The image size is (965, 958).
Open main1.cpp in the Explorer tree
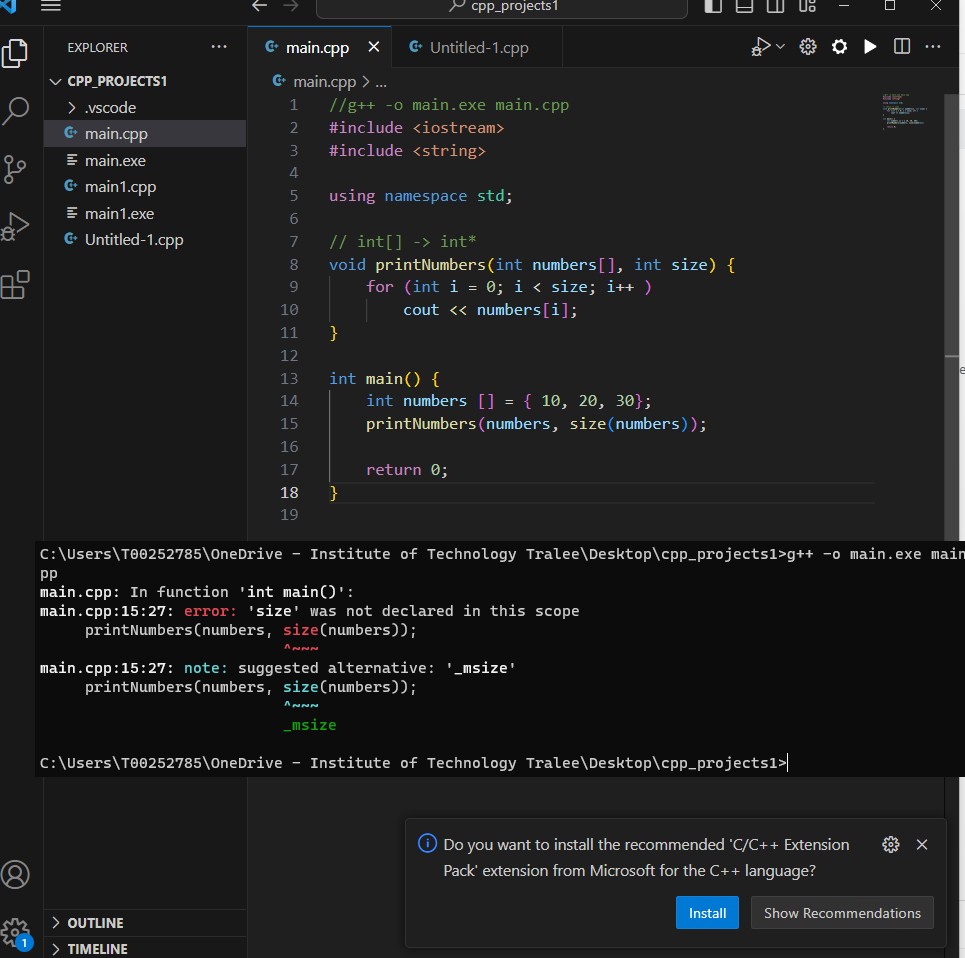(145, 186)
